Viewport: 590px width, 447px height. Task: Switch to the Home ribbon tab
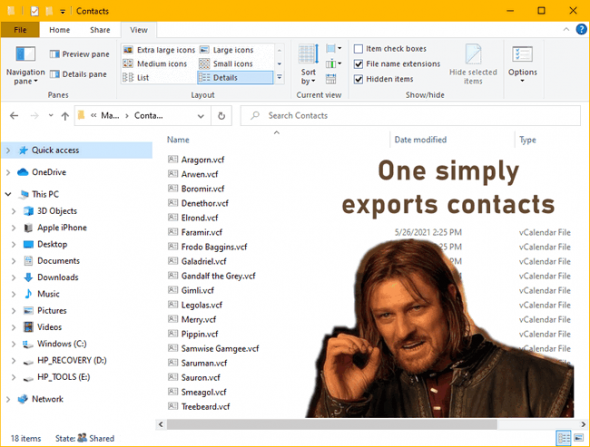59,30
